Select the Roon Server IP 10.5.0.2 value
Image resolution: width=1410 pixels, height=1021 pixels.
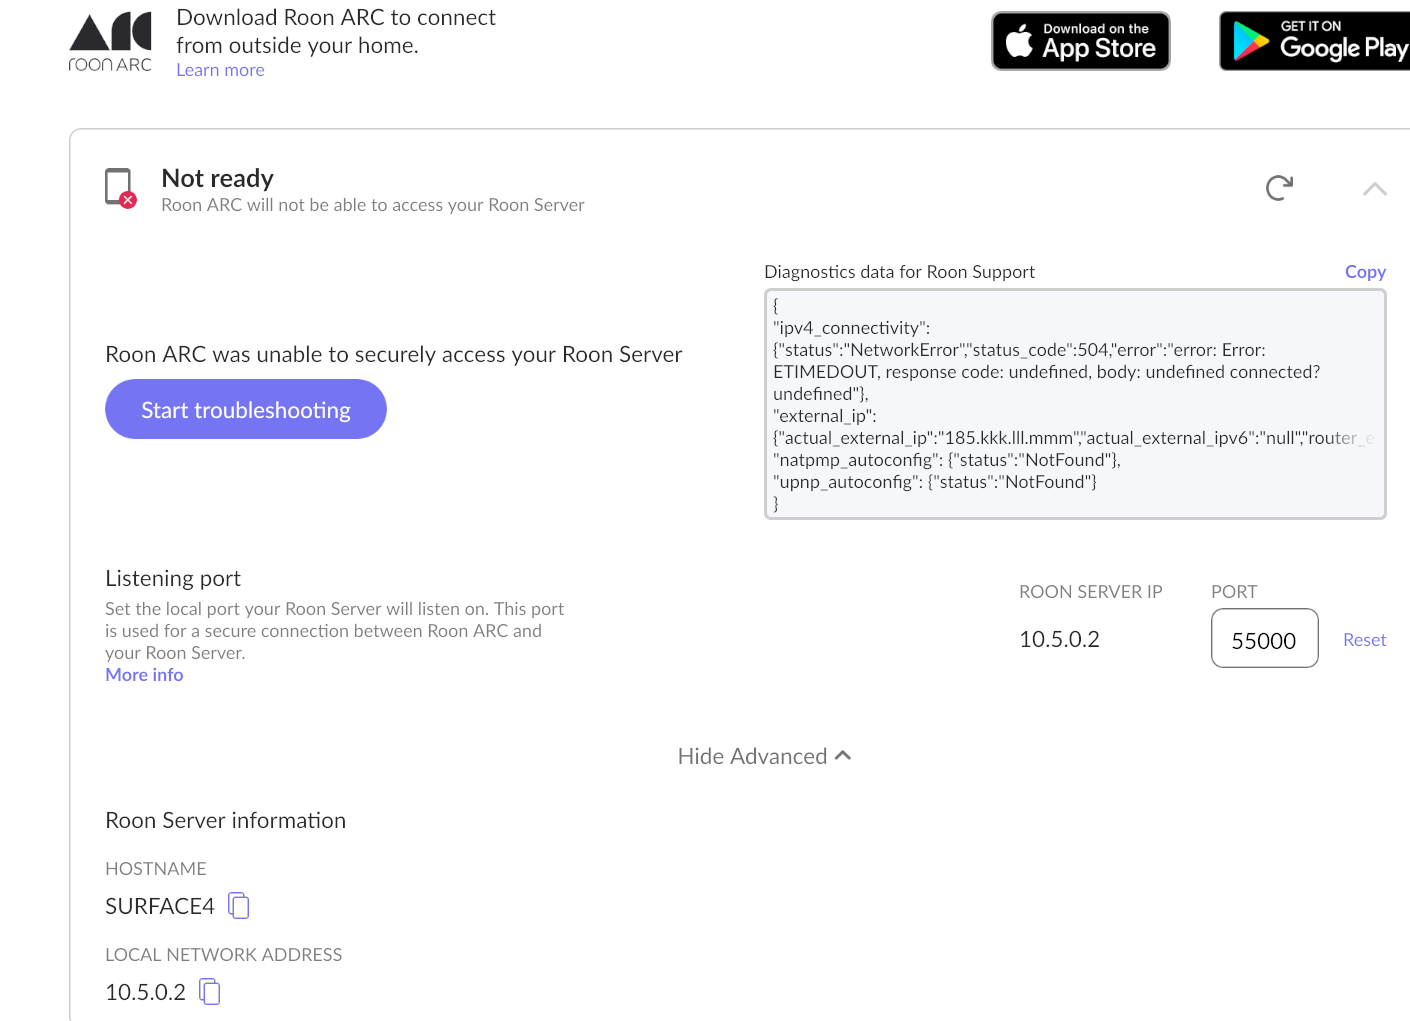tap(1059, 639)
